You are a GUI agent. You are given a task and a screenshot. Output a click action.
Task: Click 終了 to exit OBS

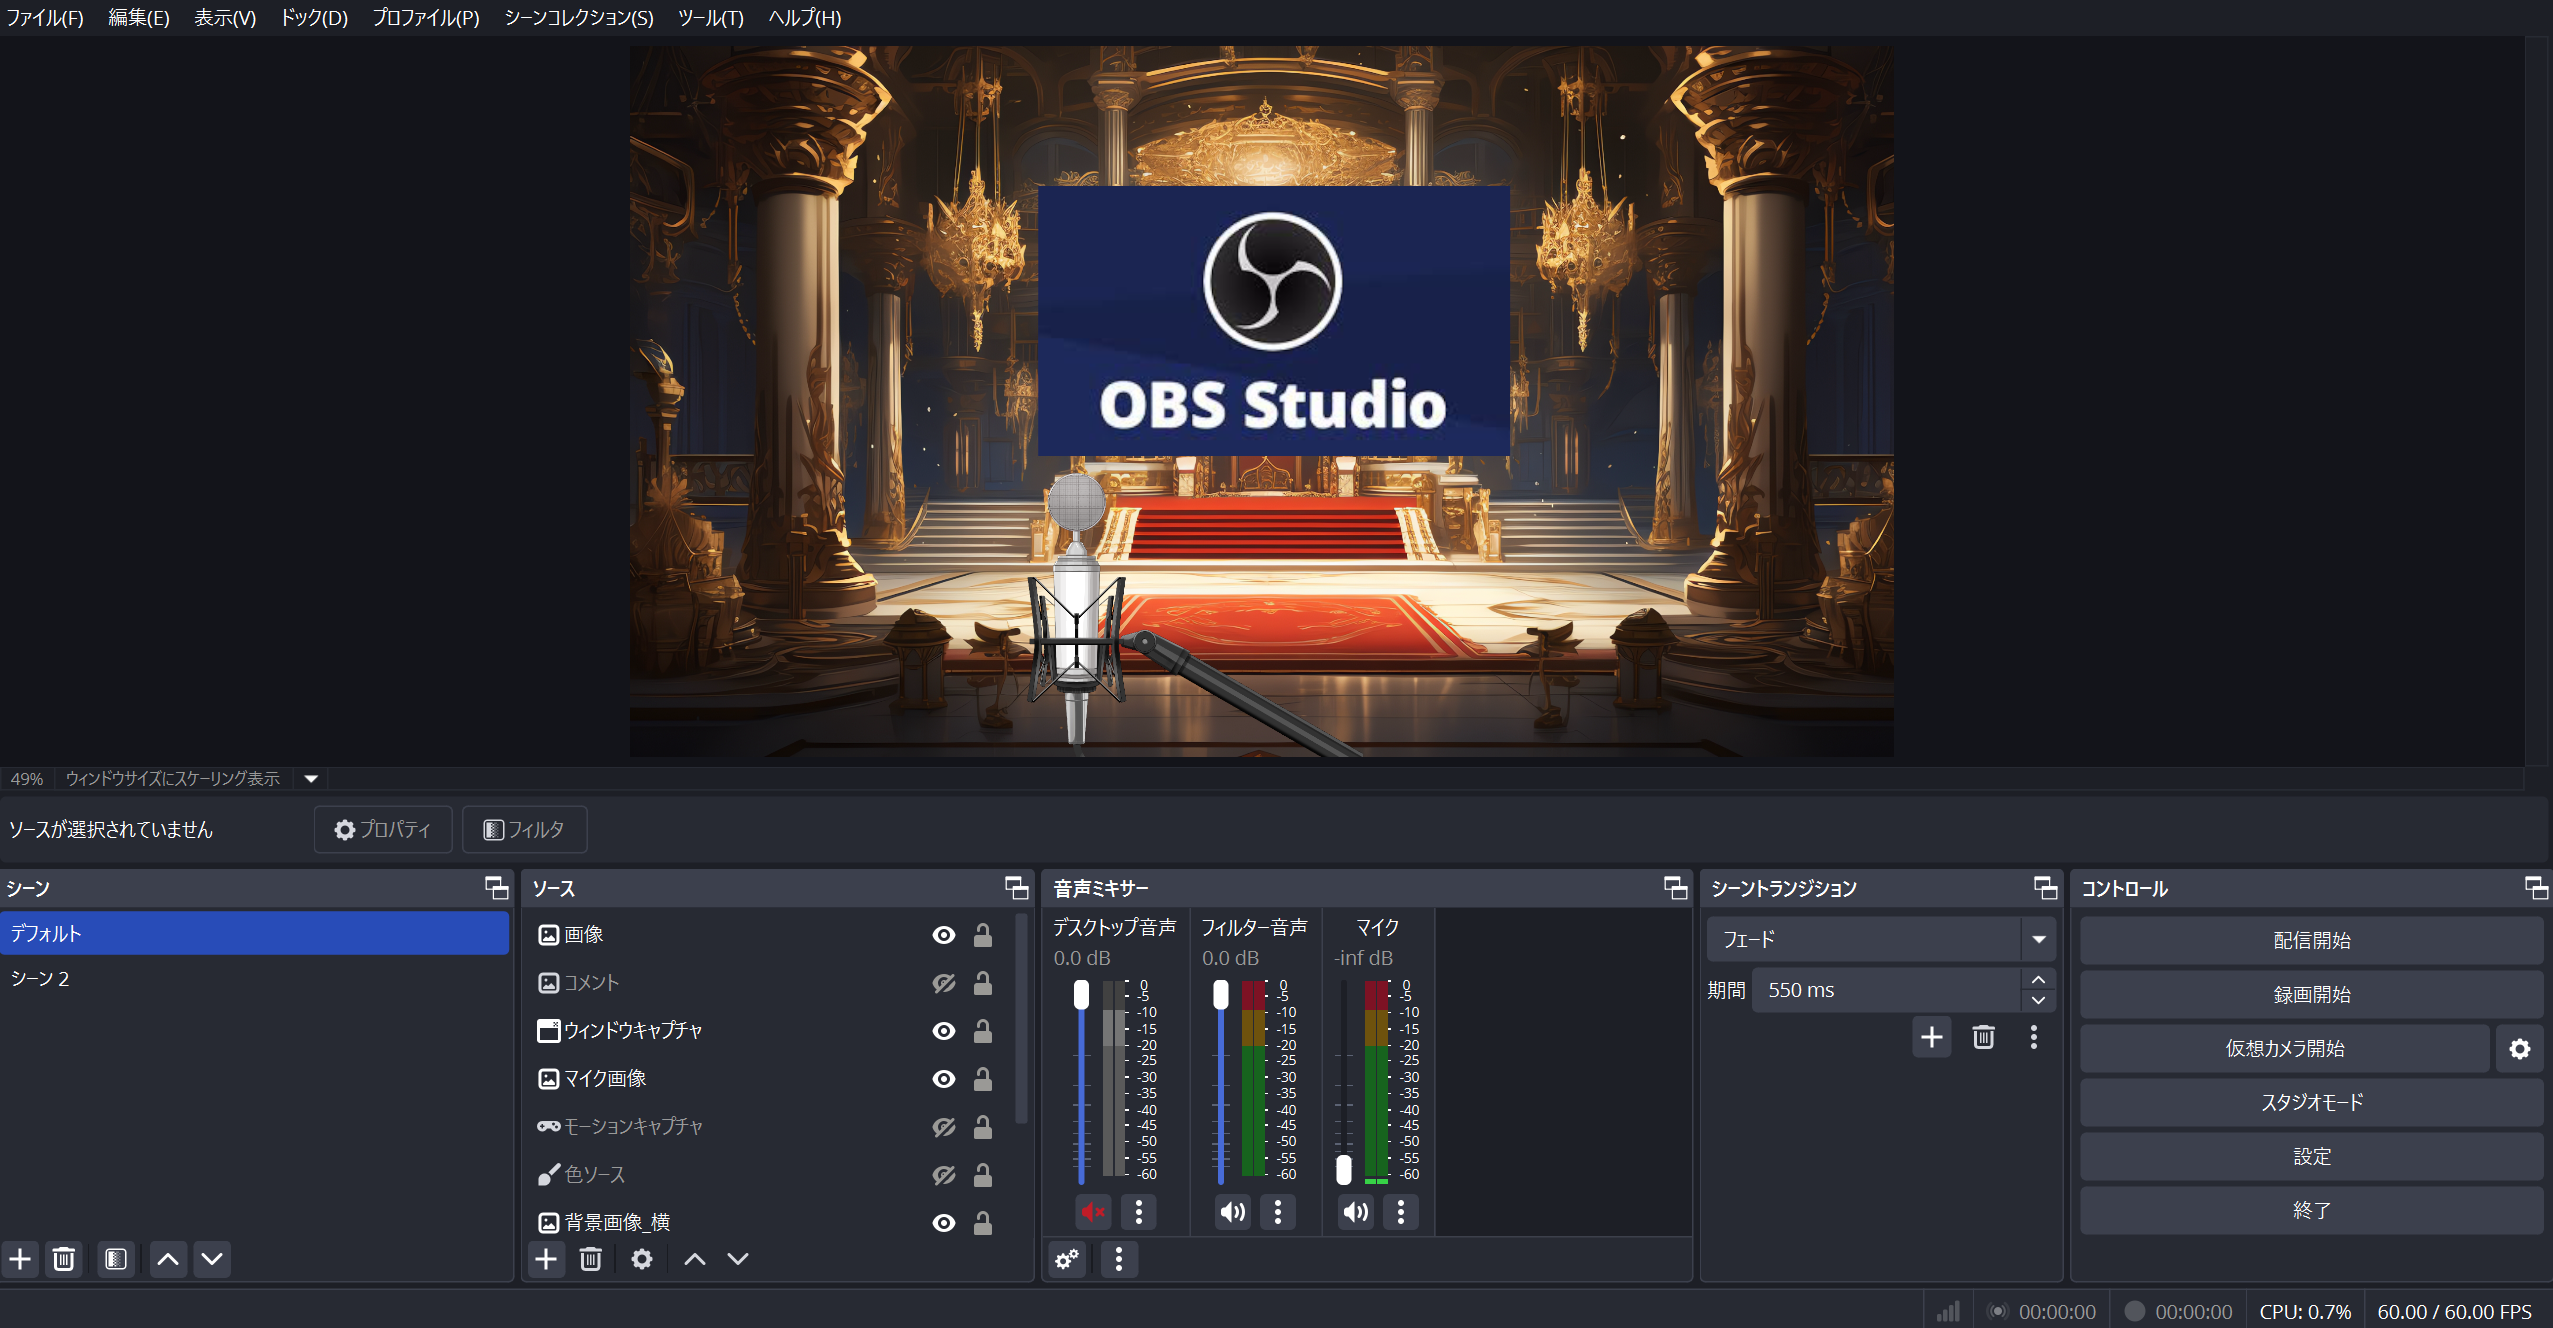click(2311, 1211)
